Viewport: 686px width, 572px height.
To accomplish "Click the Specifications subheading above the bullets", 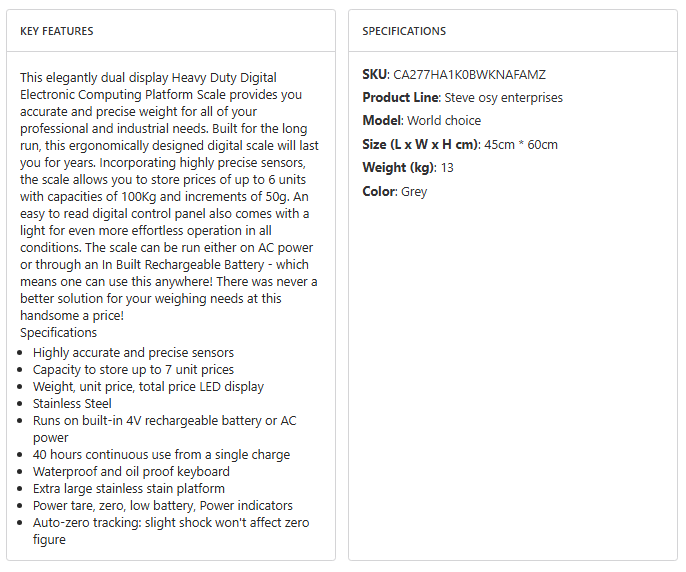I will coord(59,332).
